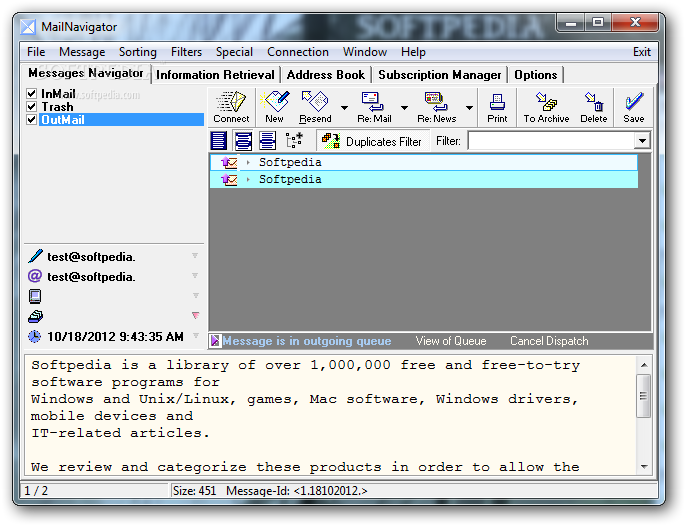686x526 pixels.
Task: Click message preview scrollbar up arrow
Action: pyautogui.click(x=644, y=365)
